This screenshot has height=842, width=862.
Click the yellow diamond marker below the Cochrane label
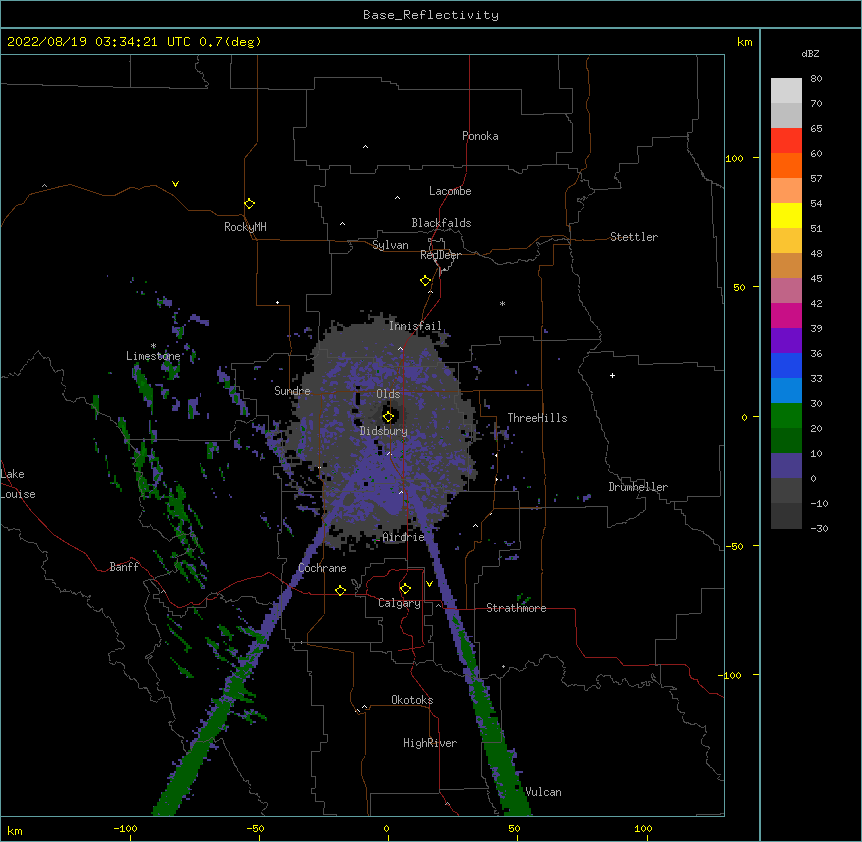pos(340,590)
